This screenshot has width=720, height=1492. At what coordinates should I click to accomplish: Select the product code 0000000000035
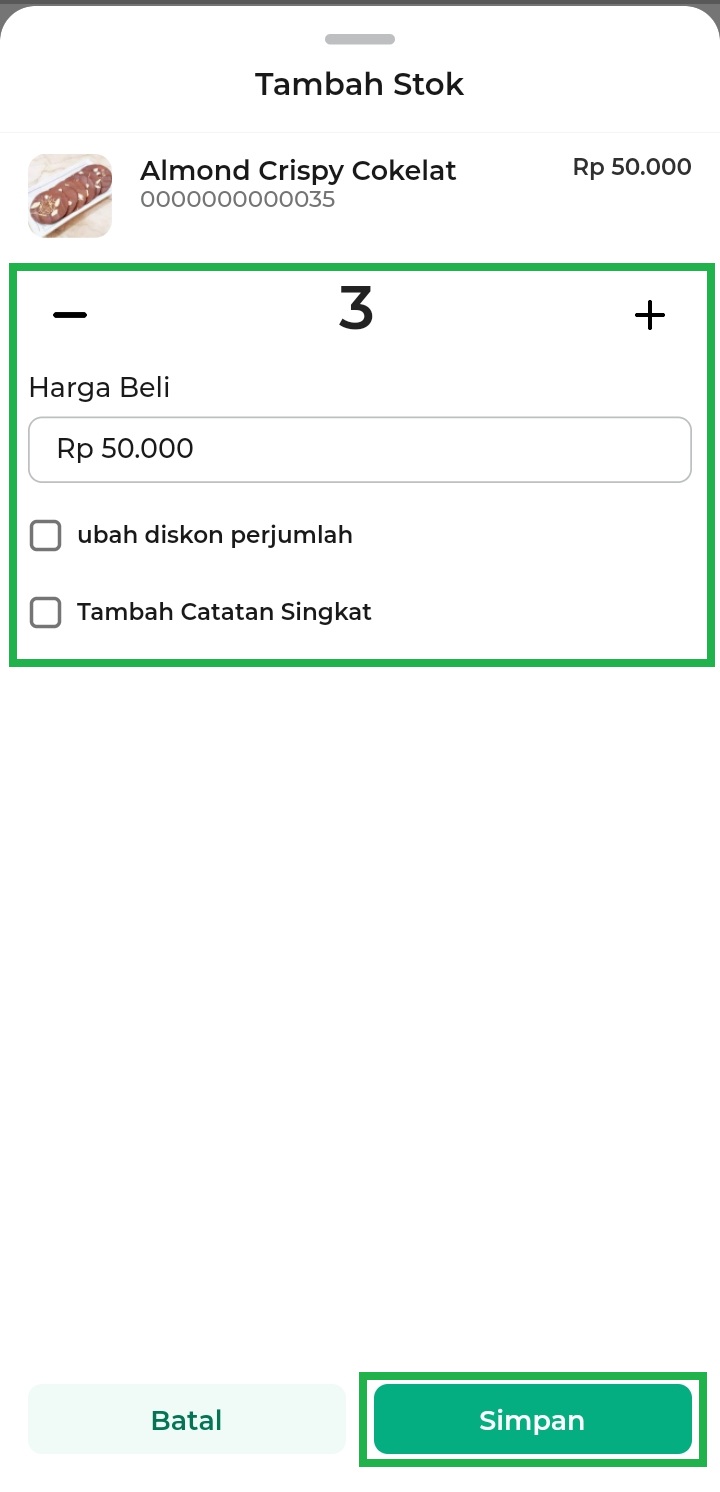(238, 200)
